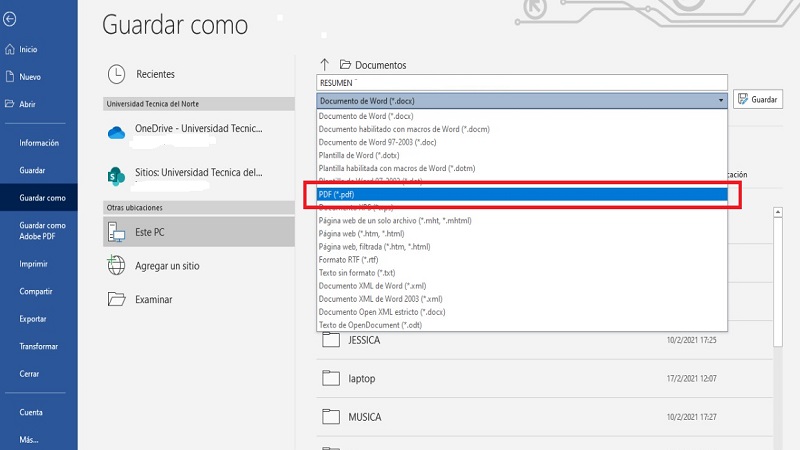The image size is (800, 450).
Task: Select Documento XML de Word (*.xml)
Action: (521, 286)
